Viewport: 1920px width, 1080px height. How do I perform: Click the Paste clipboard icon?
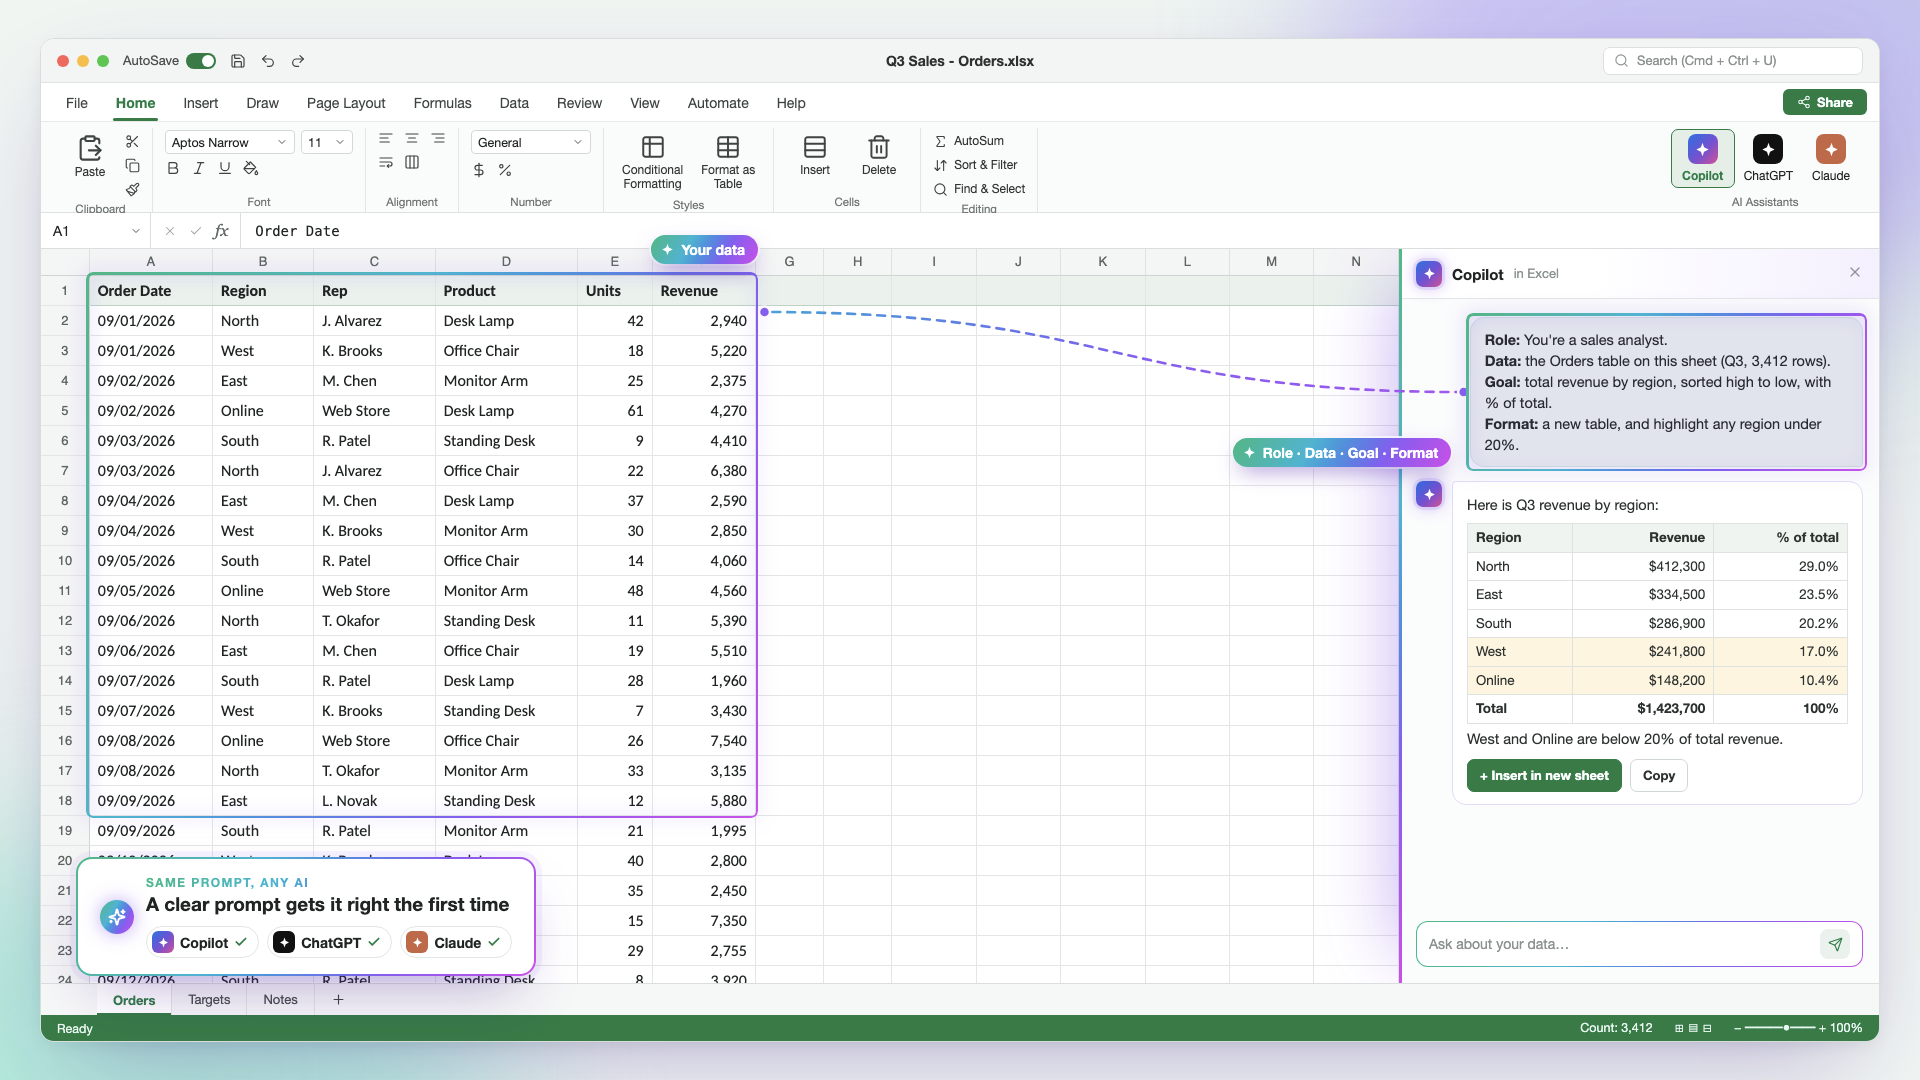pyautogui.click(x=90, y=148)
